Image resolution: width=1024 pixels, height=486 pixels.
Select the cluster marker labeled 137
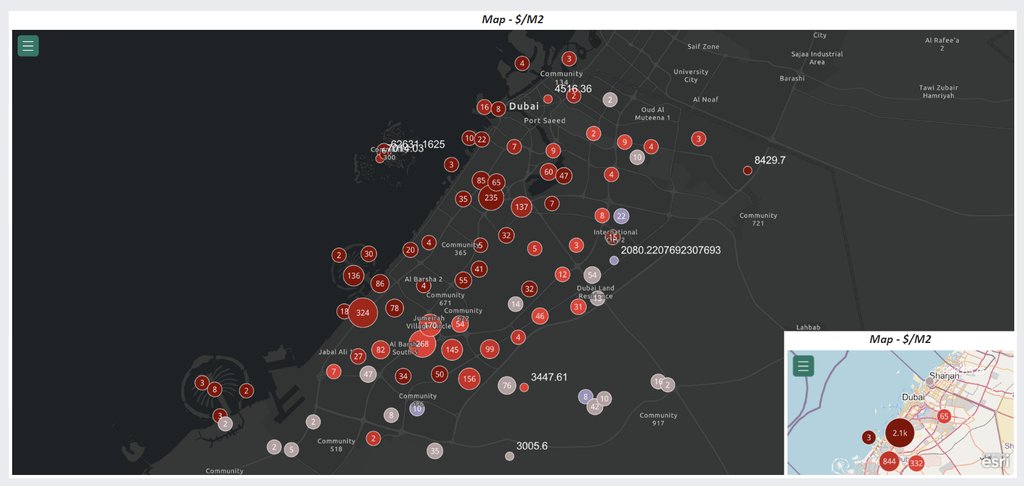click(521, 207)
